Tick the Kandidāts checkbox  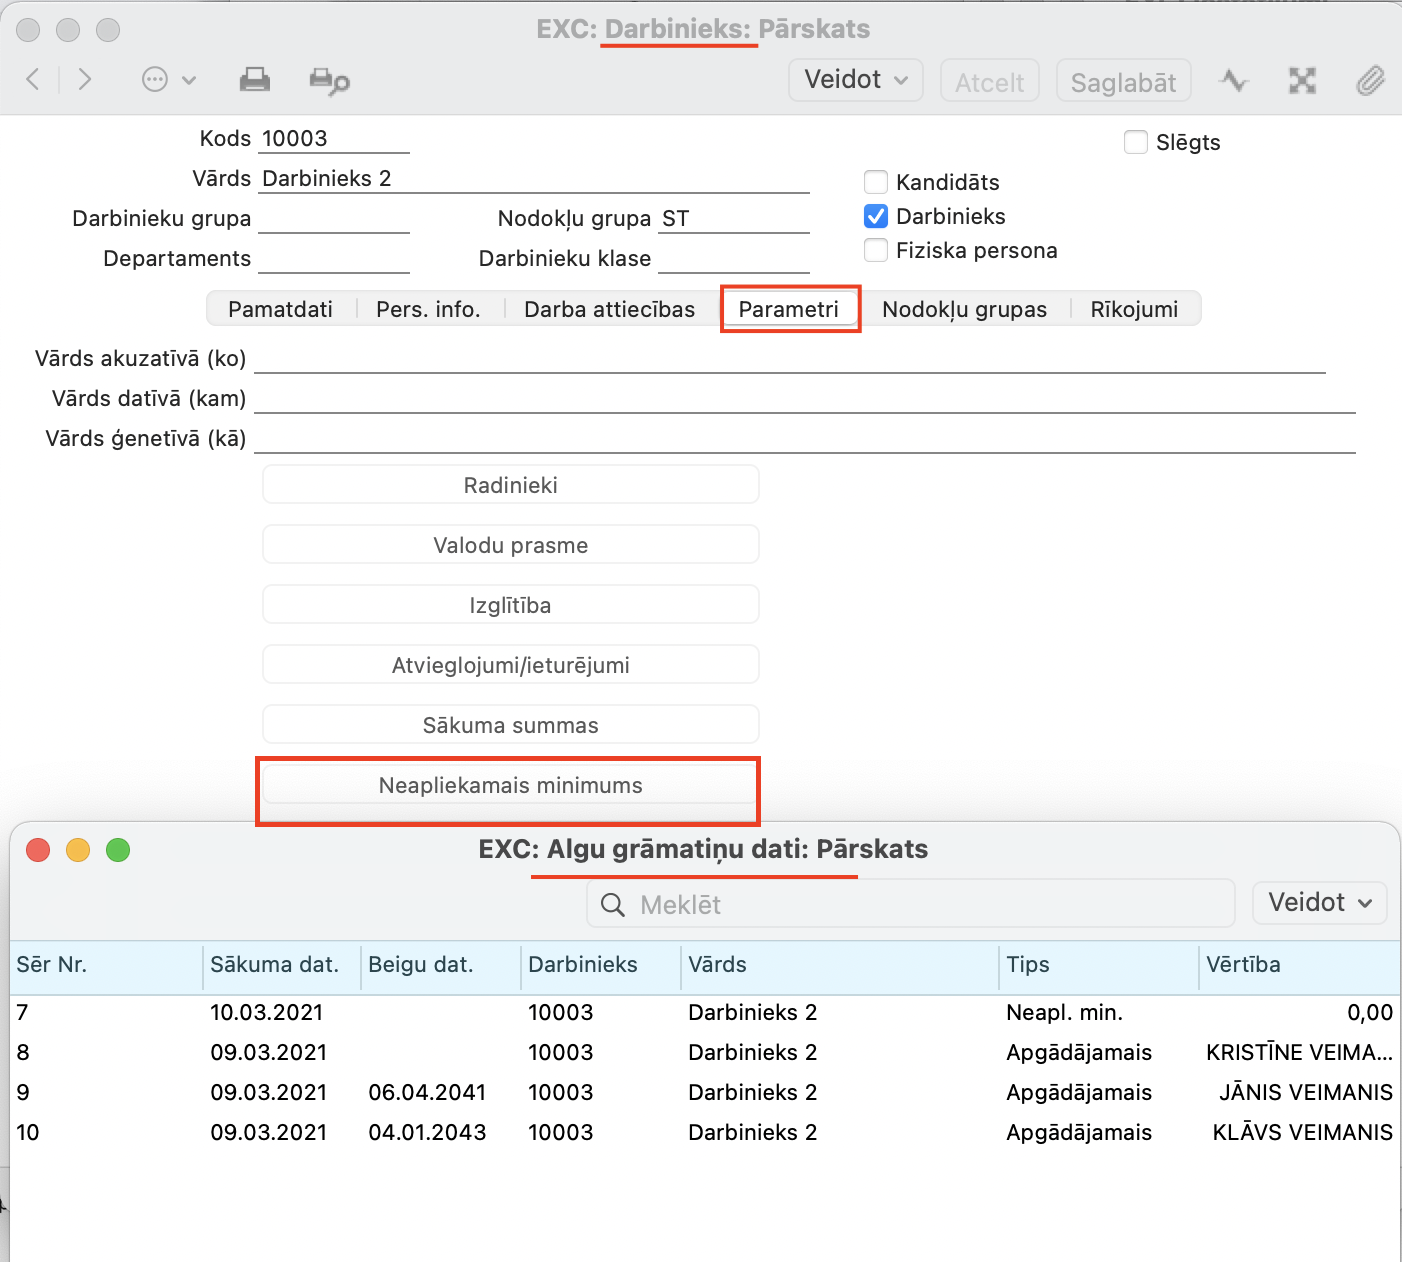876,182
